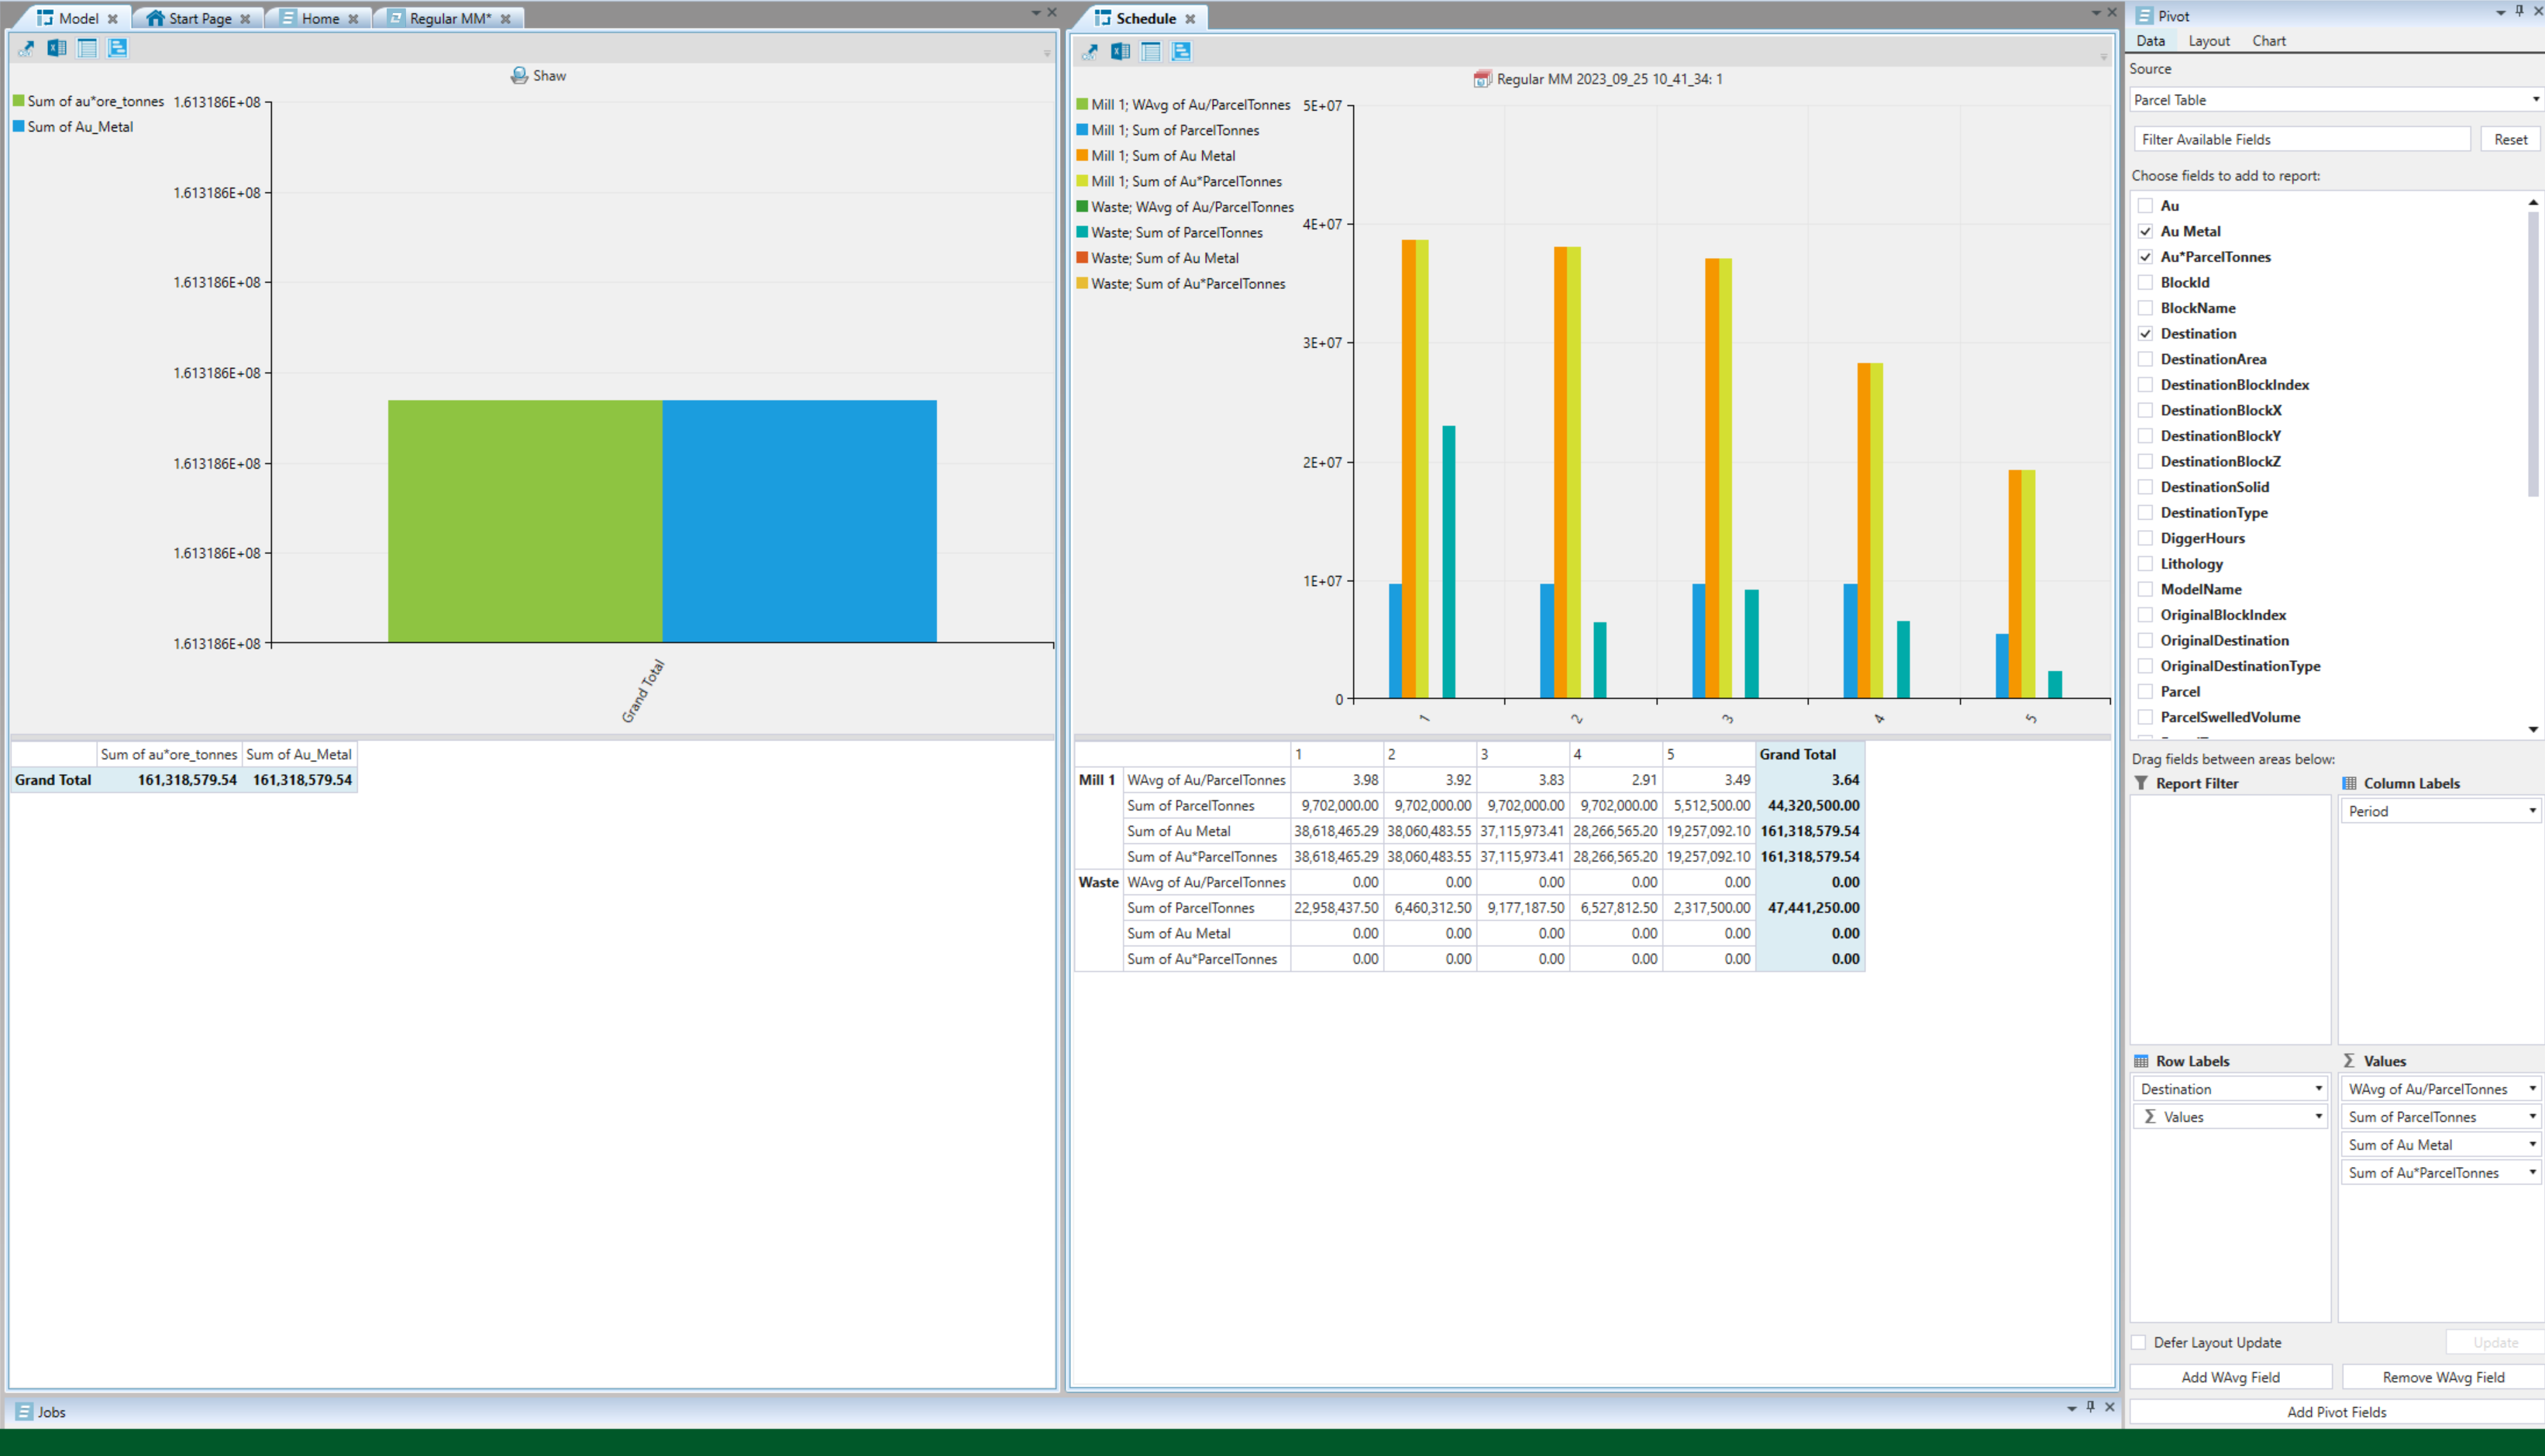The height and width of the screenshot is (1456, 2545).
Task: Pin the Pivot panel
Action: pos(2519,12)
